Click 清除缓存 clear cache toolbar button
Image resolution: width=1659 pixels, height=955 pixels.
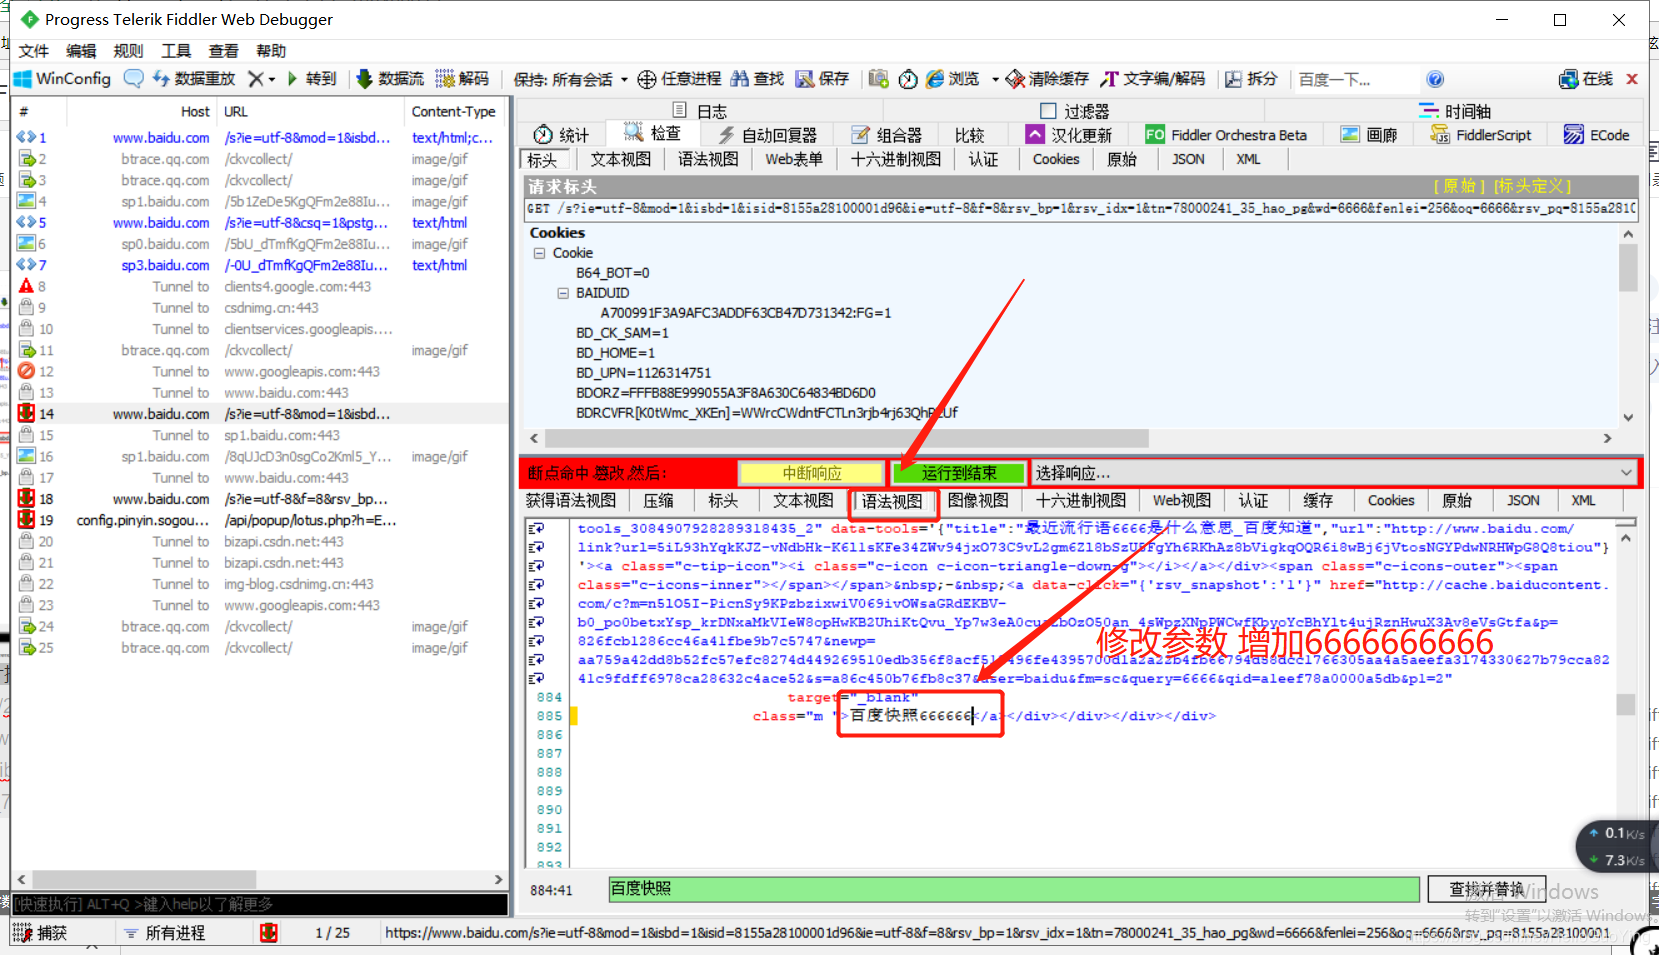pos(1047,79)
